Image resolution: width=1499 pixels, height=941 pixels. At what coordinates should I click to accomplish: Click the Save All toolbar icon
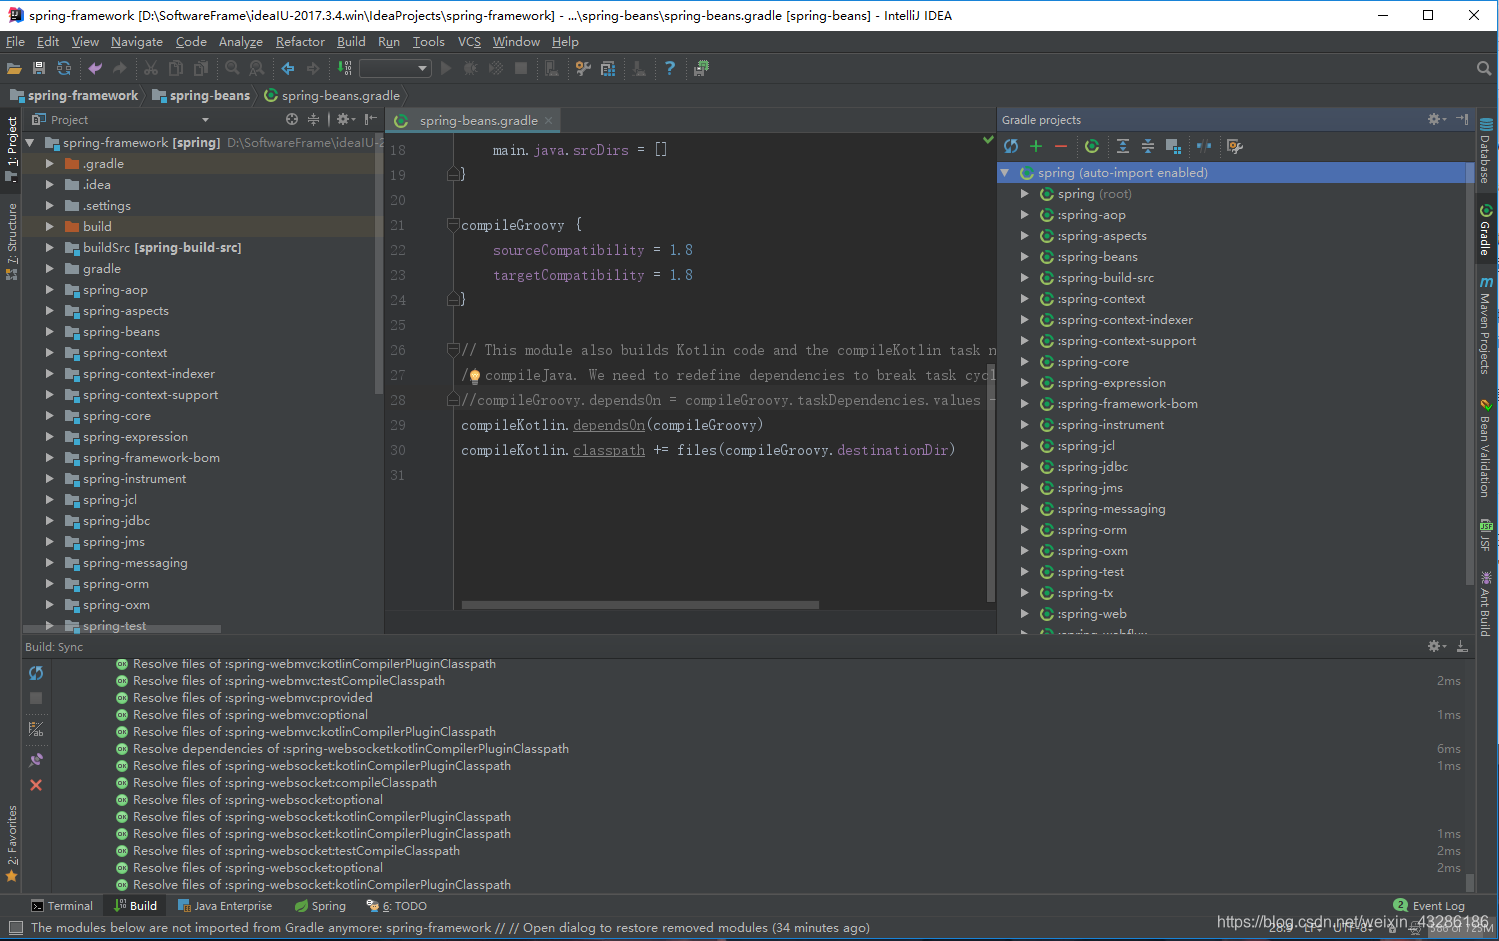coord(39,69)
